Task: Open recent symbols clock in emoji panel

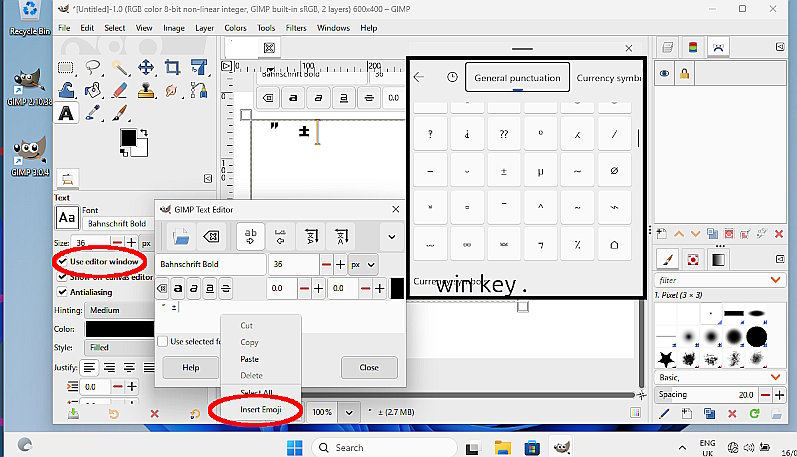Action: (452, 77)
